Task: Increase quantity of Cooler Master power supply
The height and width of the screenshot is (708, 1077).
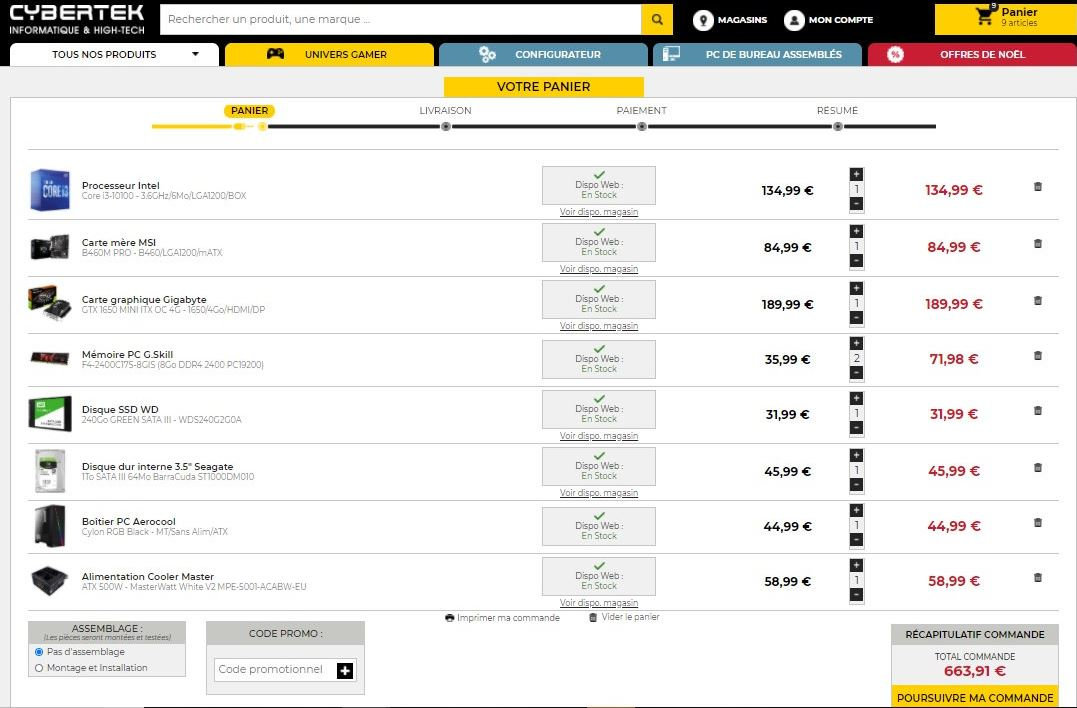Action: tap(856, 565)
